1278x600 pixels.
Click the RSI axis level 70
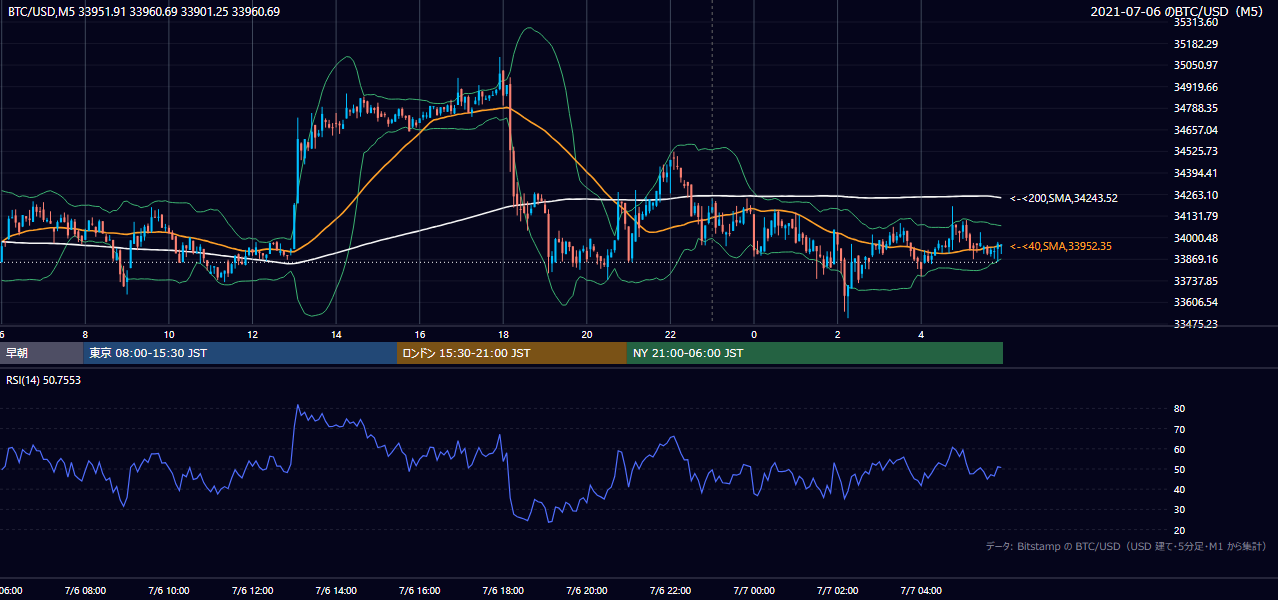[1180, 429]
